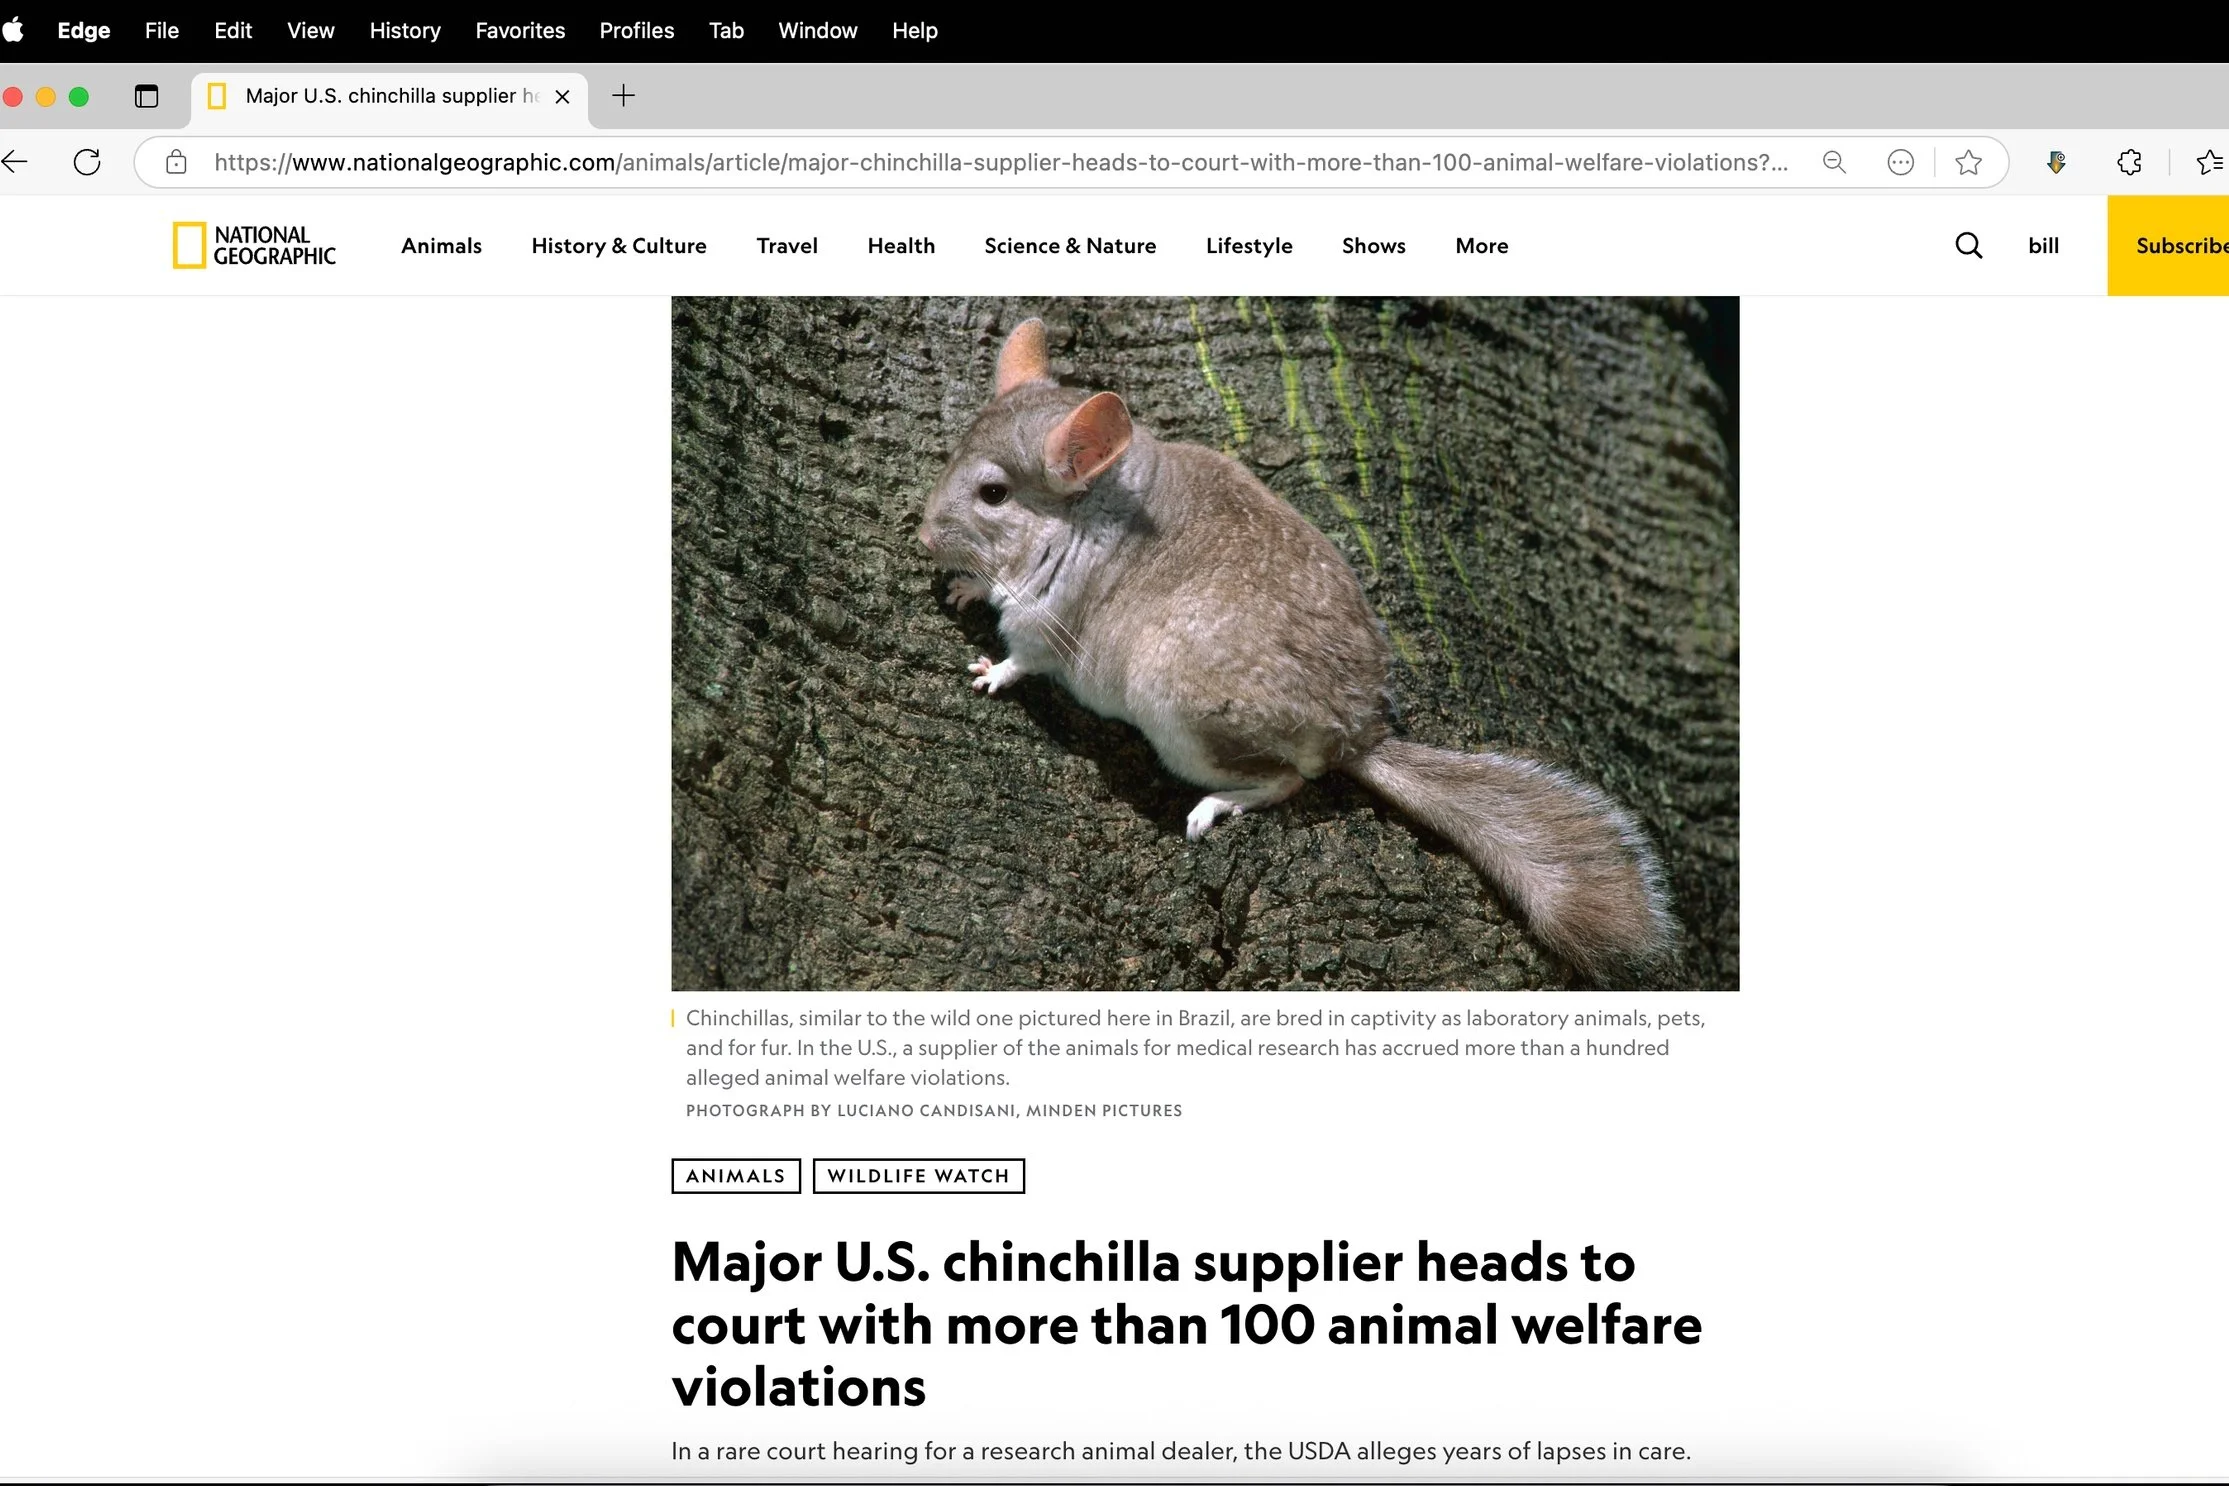Click the site lock info icon
Screen dimensions: 2229x1486
coord(176,162)
